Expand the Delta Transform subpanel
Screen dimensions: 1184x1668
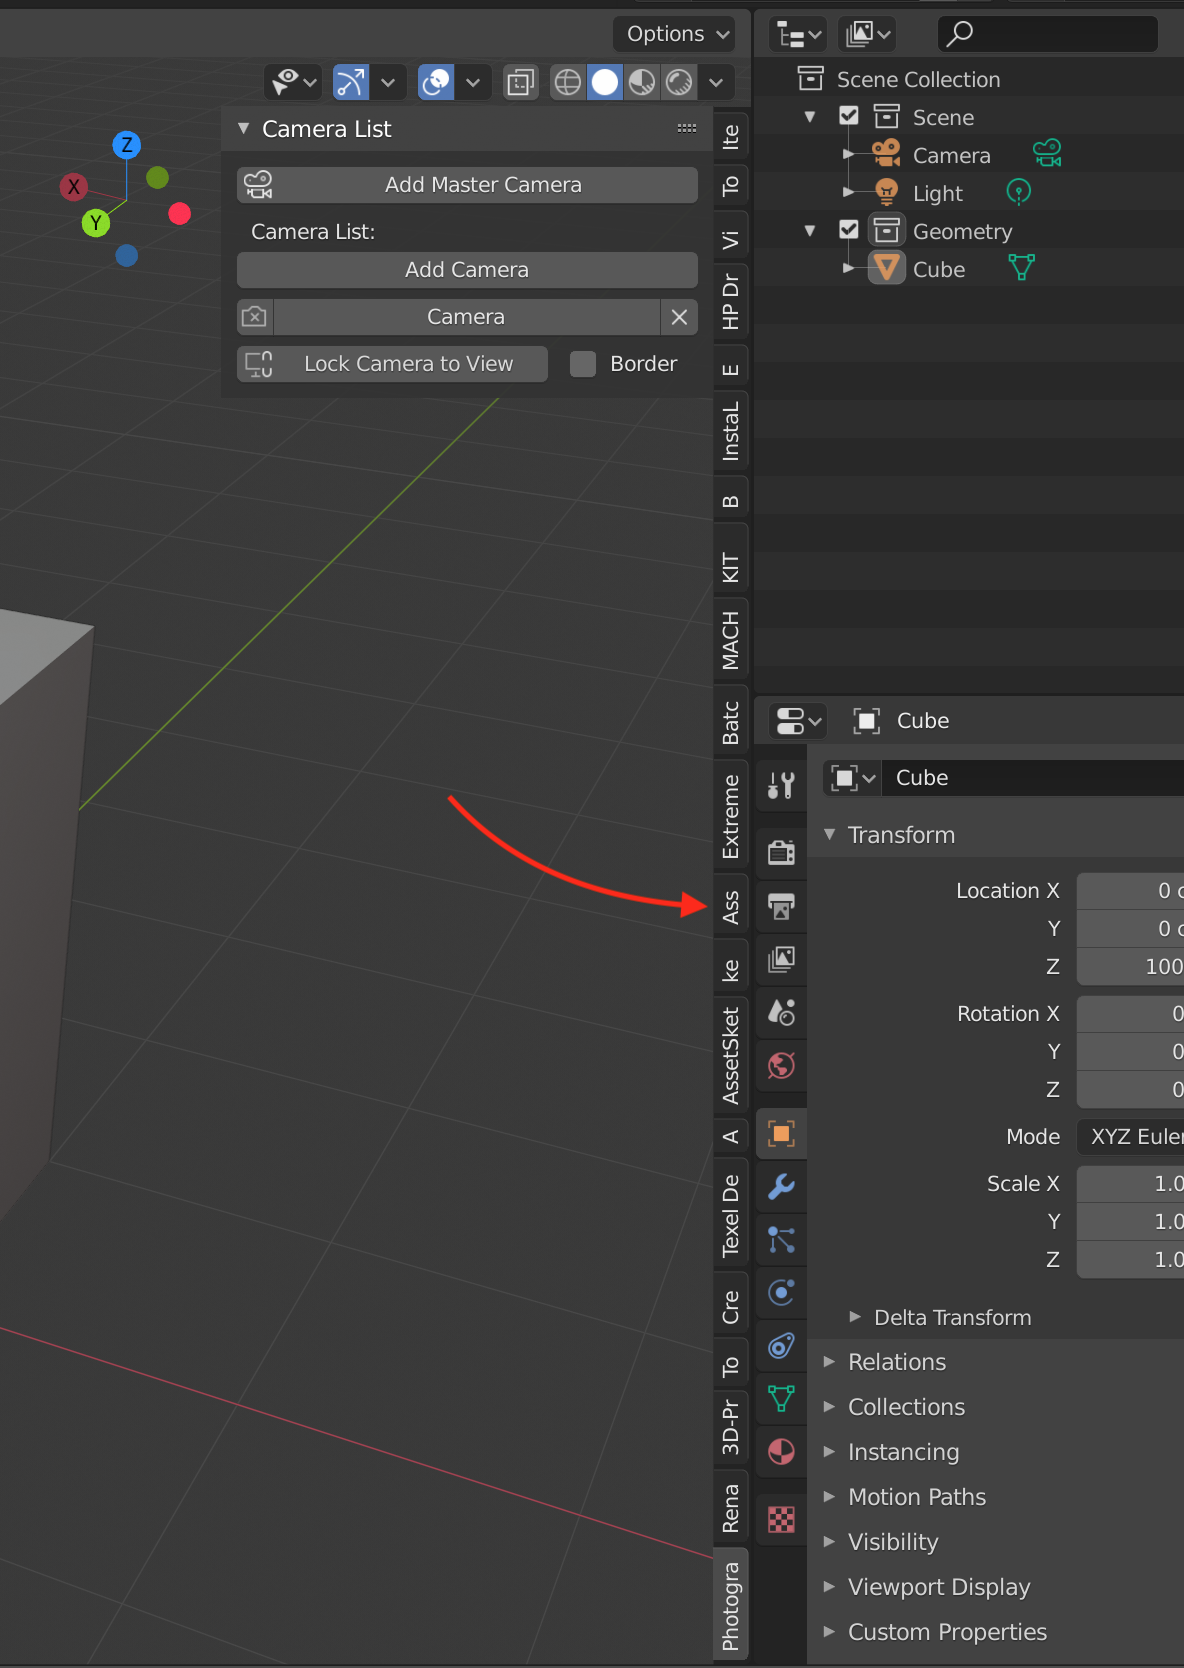coord(855,1317)
